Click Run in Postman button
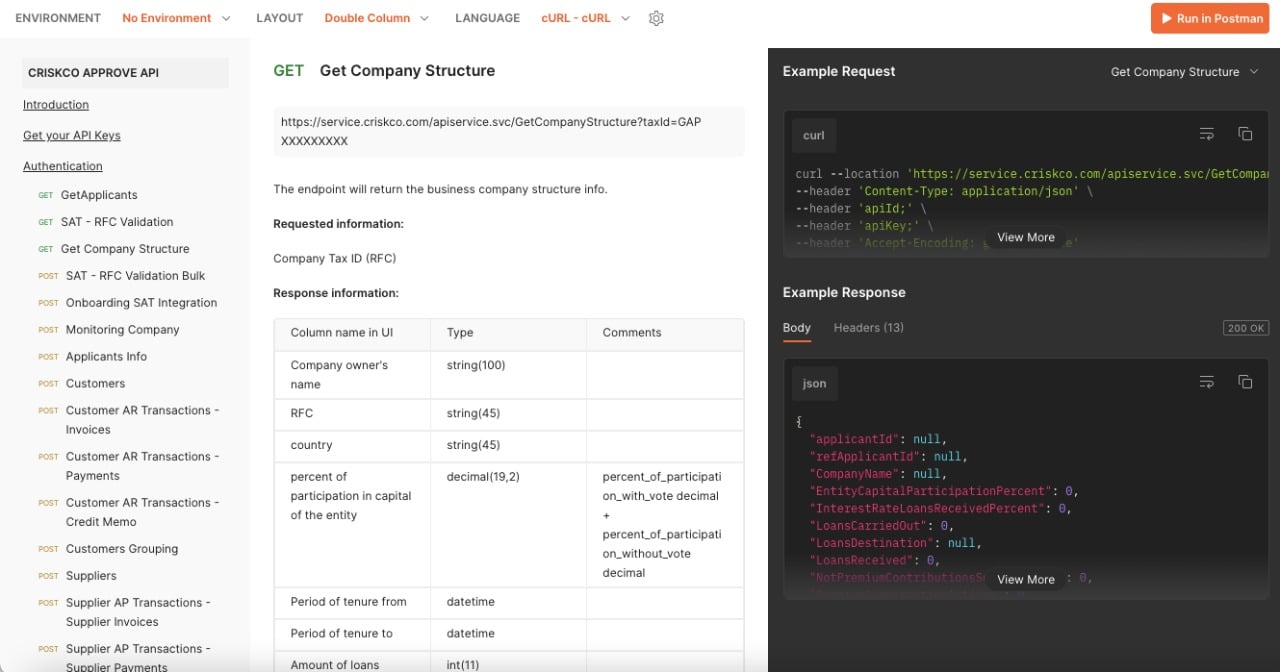 pyautogui.click(x=1210, y=18)
